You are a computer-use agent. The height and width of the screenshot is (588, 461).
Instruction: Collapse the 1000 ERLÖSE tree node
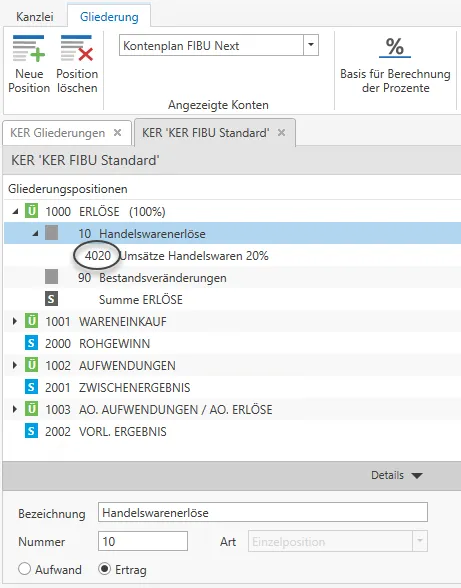click(15, 212)
